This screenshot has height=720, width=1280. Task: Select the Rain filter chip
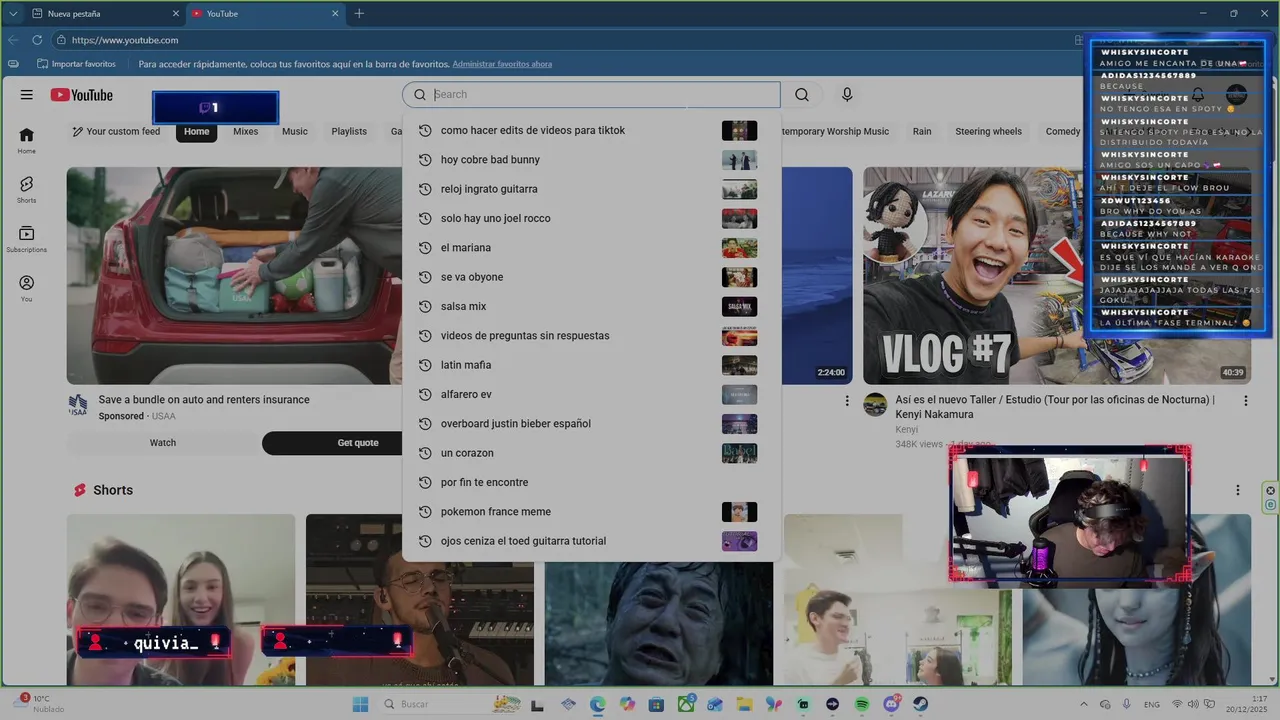click(x=922, y=132)
